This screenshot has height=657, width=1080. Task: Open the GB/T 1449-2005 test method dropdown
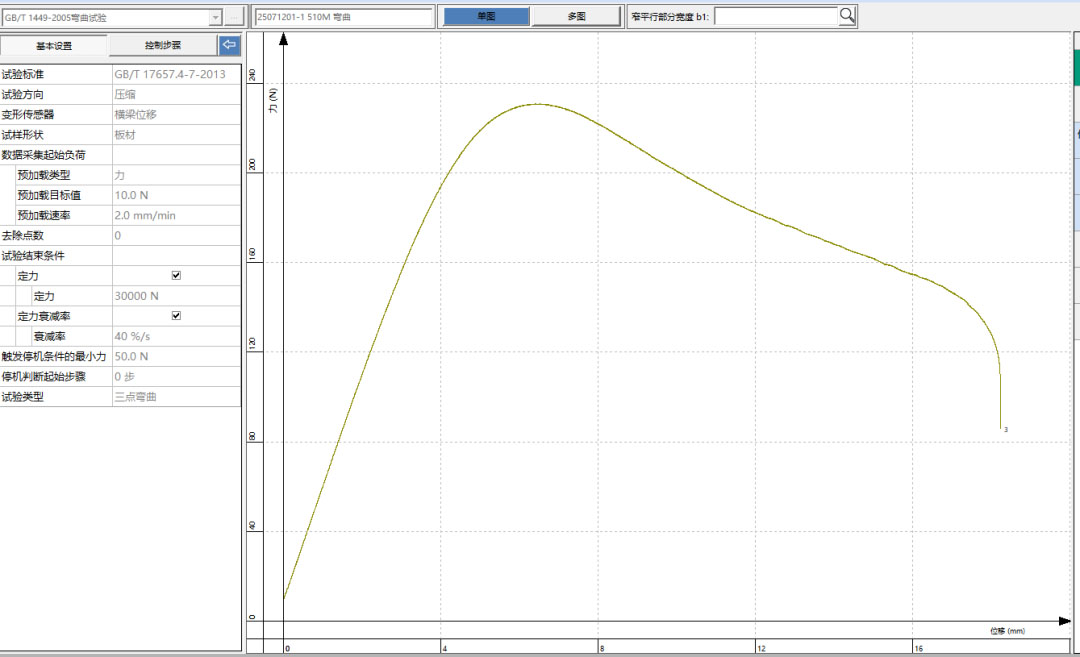point(215,17)
